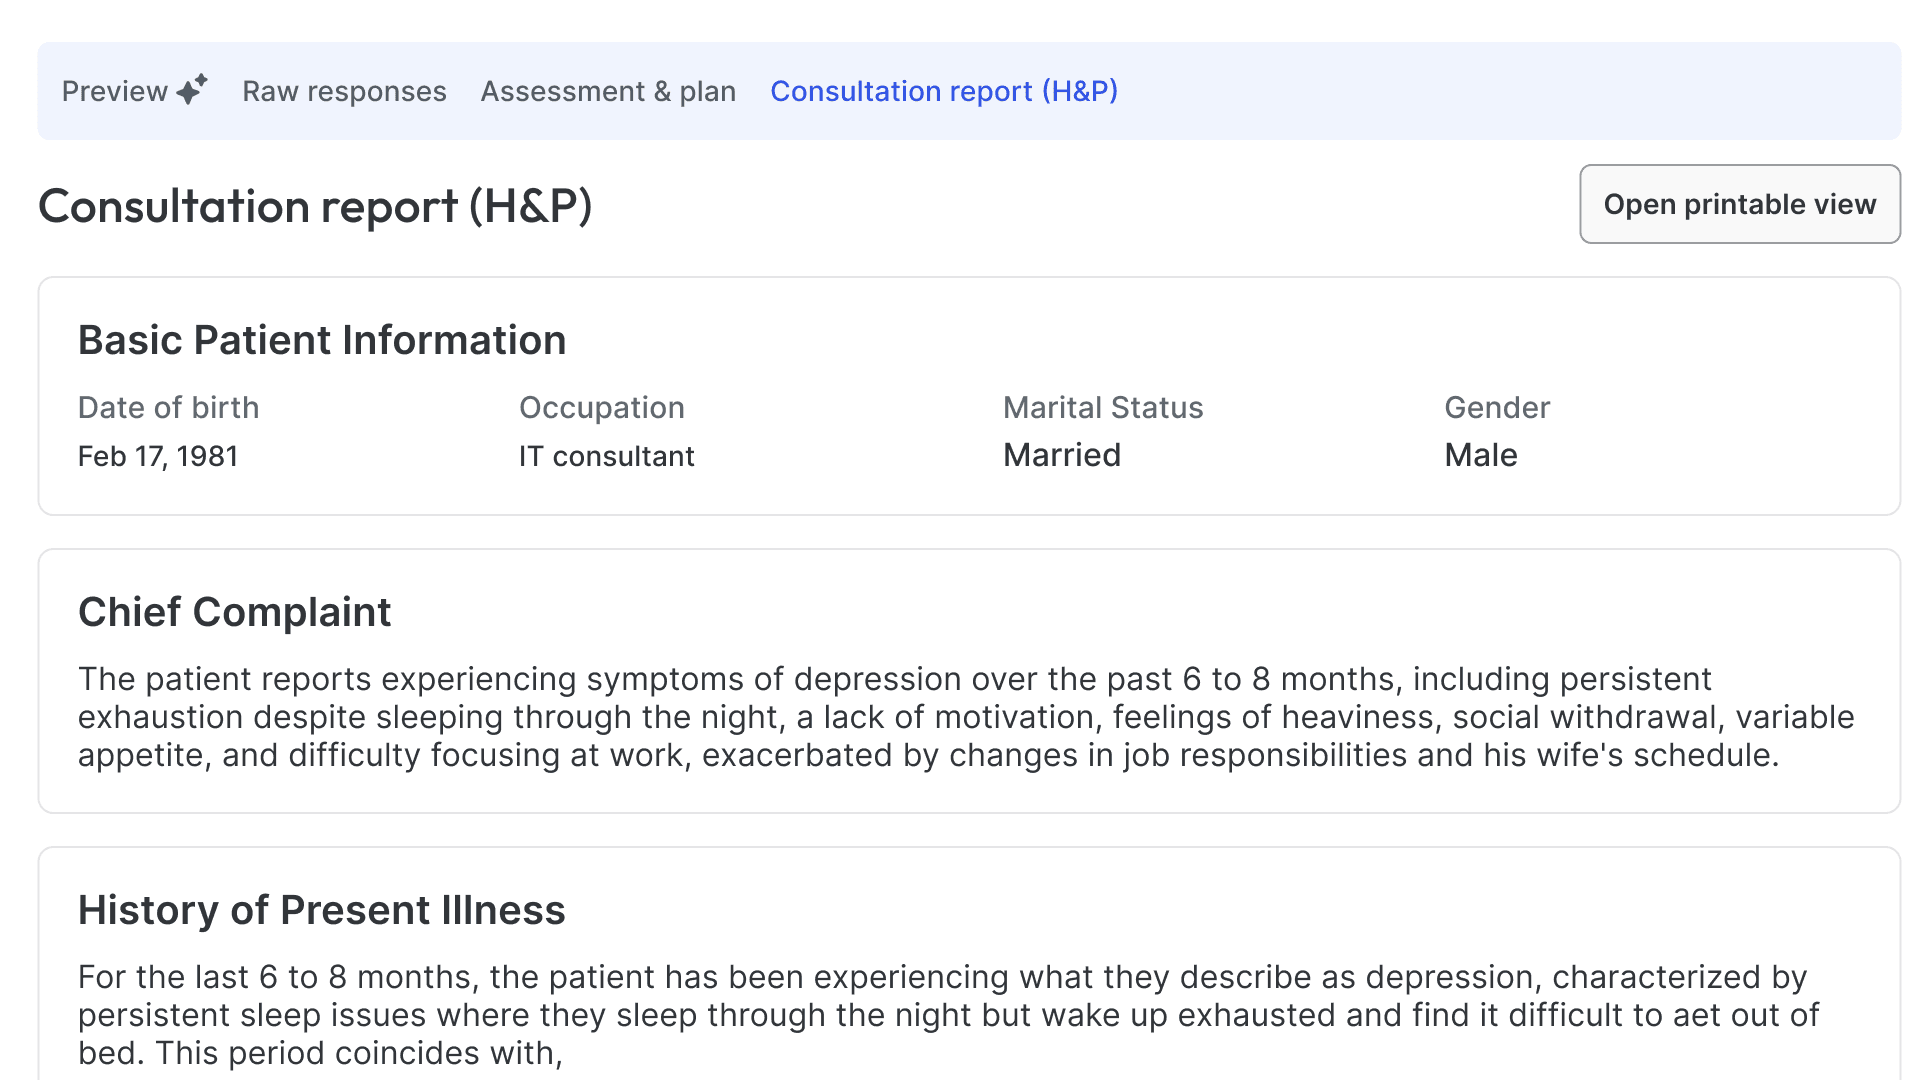Click the Chief Complaint section heading
Image resolution: width=1932 pixels, height=1080 pixels.
(234, 612)
